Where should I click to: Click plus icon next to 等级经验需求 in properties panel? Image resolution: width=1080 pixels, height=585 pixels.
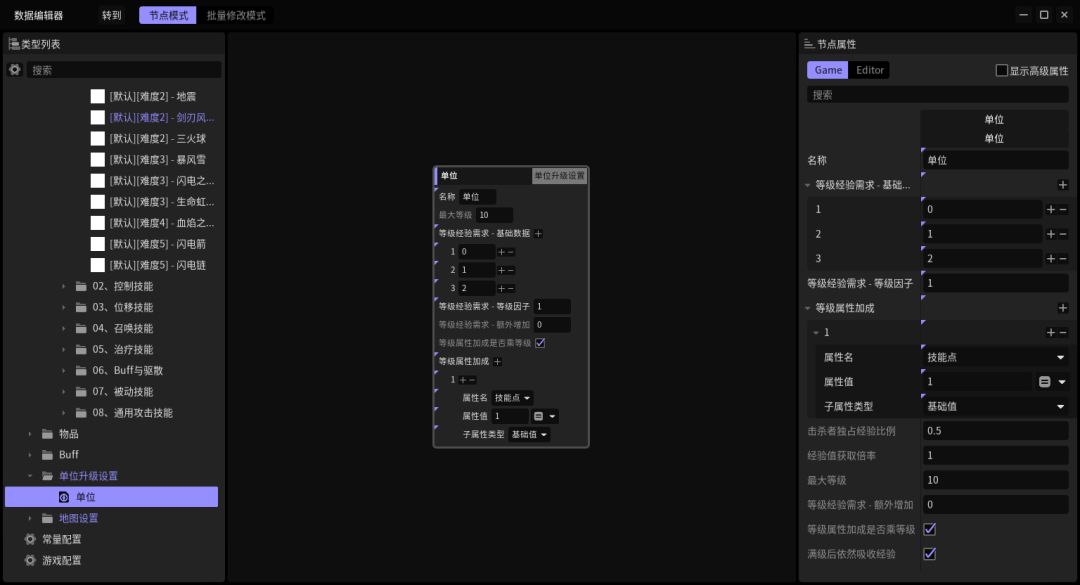point(1062,185)
